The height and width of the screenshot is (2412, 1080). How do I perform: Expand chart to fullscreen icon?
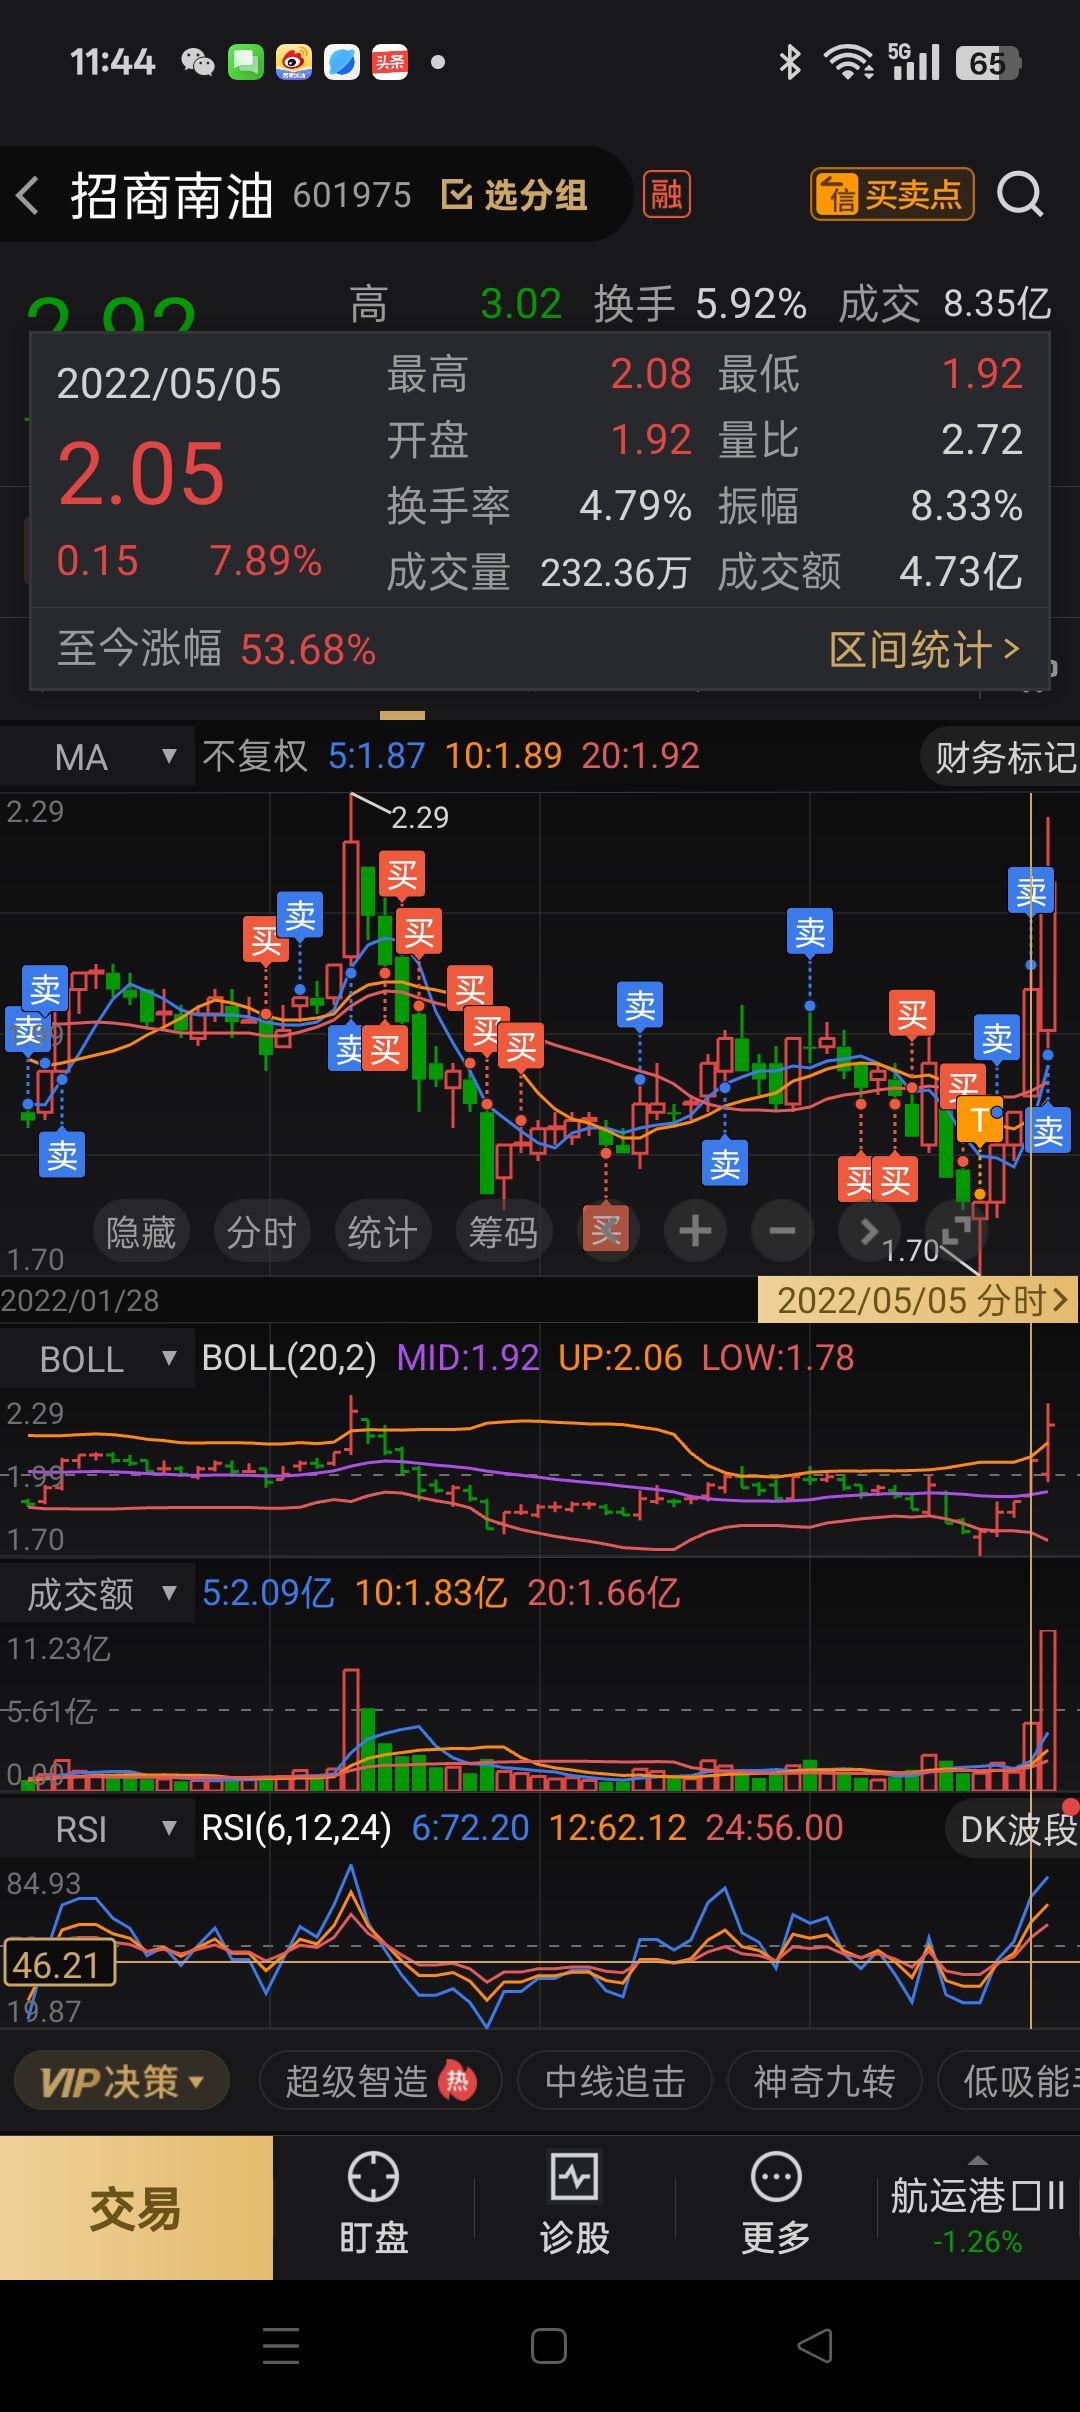pyautogui.click(x=955, y=1231)
